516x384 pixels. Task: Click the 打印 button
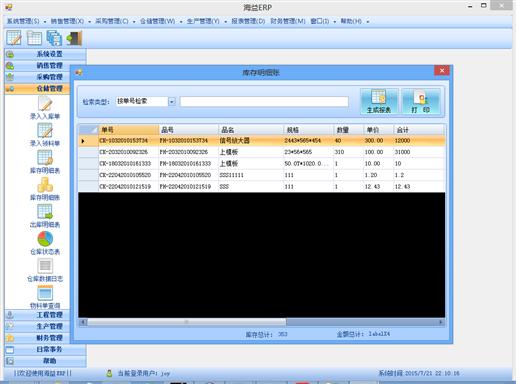pos(421,102)
